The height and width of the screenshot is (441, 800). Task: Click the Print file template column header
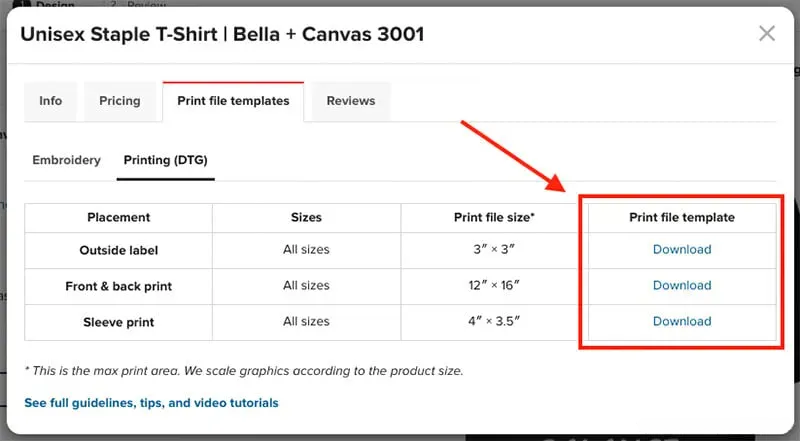[682, 217]
